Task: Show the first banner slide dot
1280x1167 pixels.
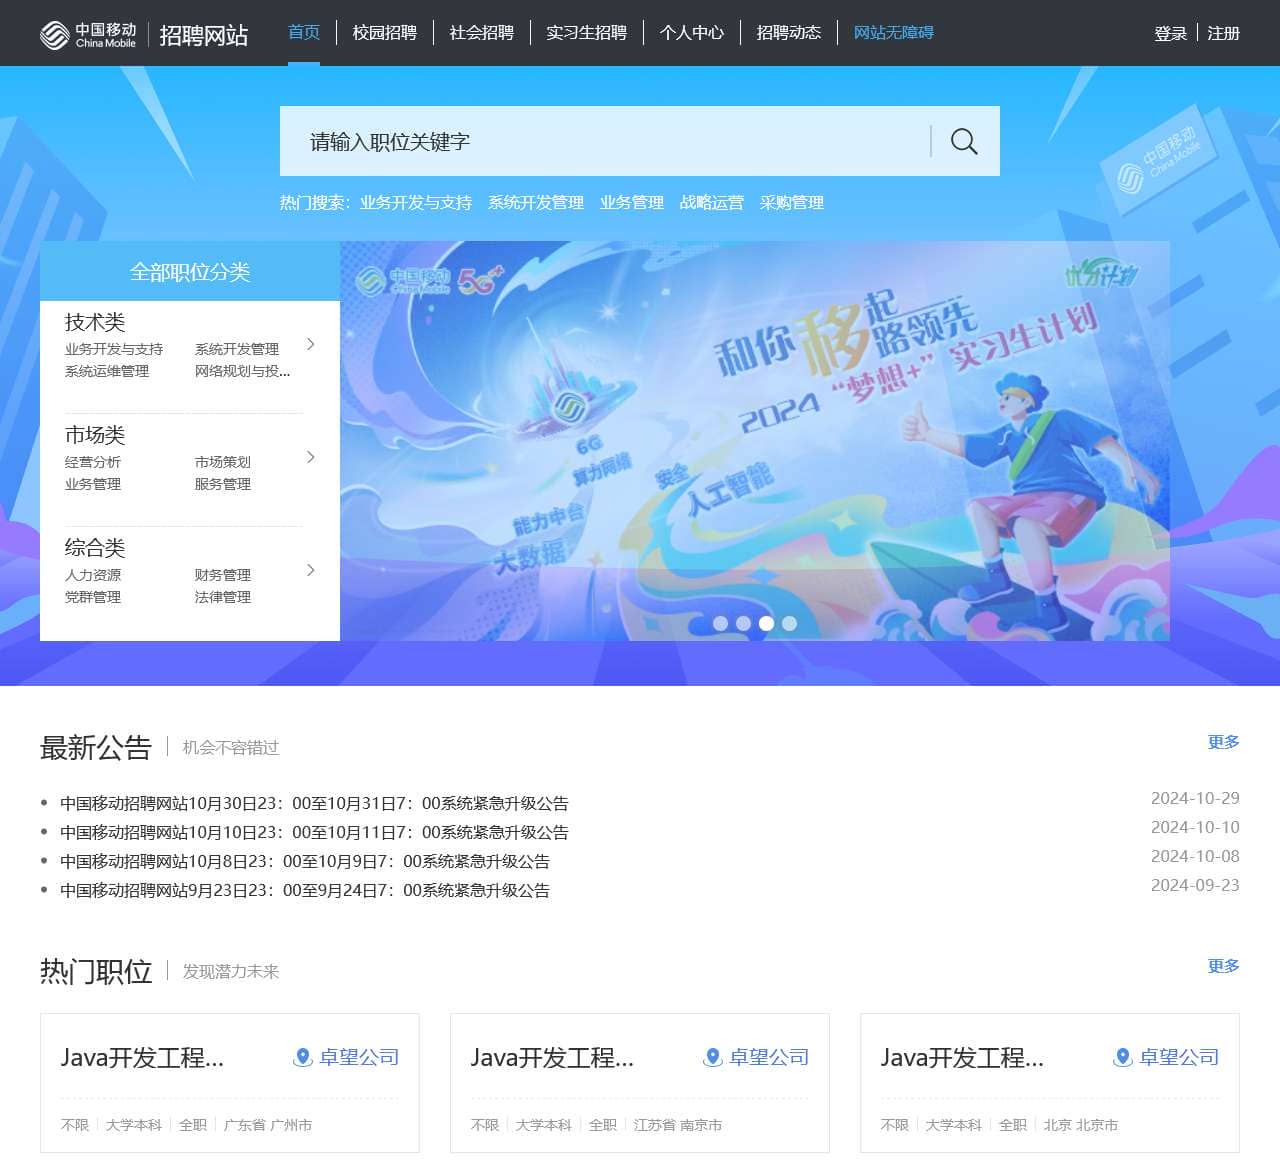Action: click(x=720, y=623)
